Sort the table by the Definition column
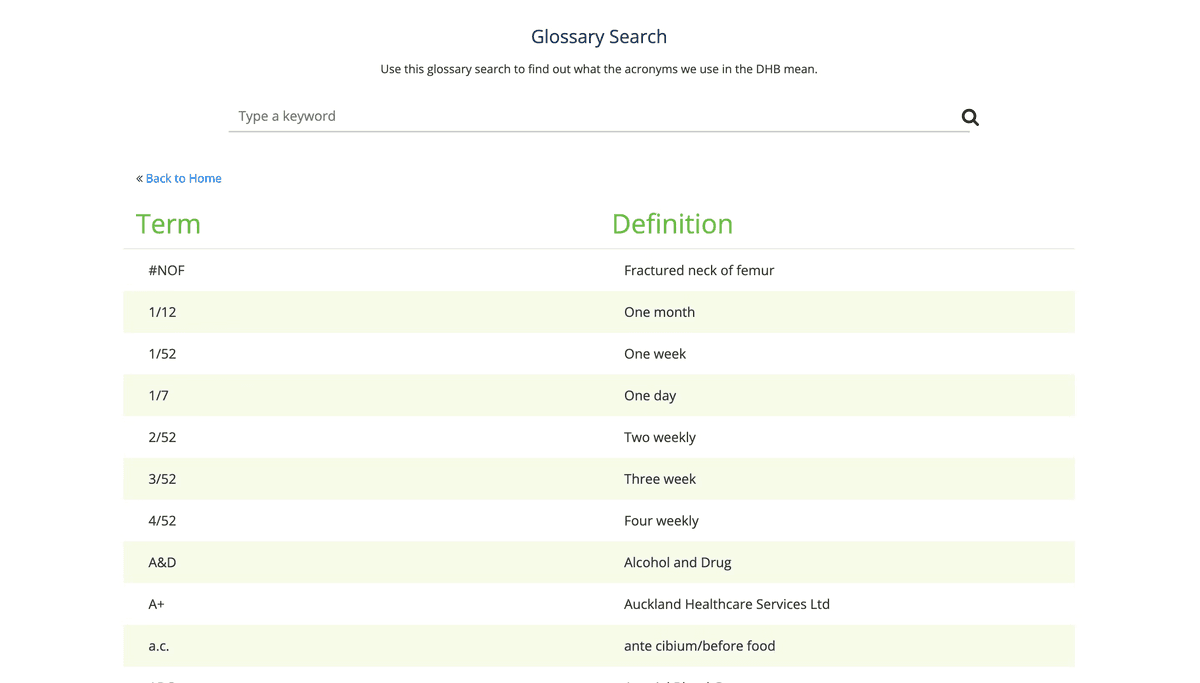The image size is (1200, 683). (x=672, y=224)
